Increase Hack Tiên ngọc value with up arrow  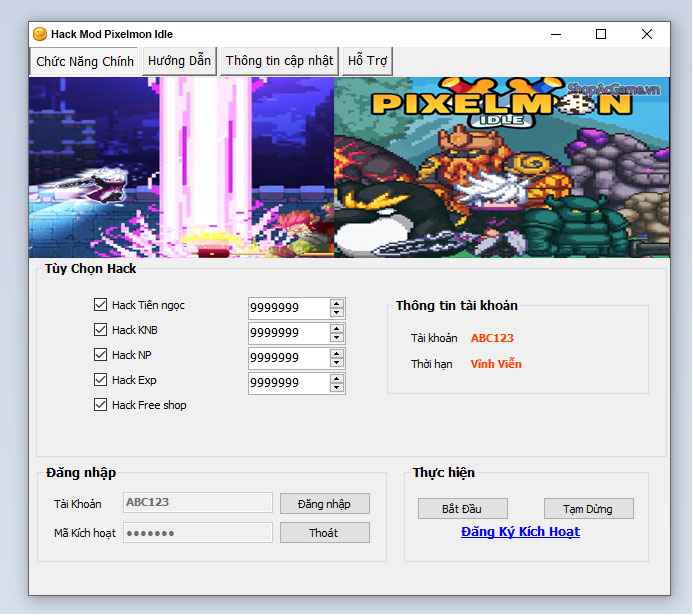coord(336,304)
